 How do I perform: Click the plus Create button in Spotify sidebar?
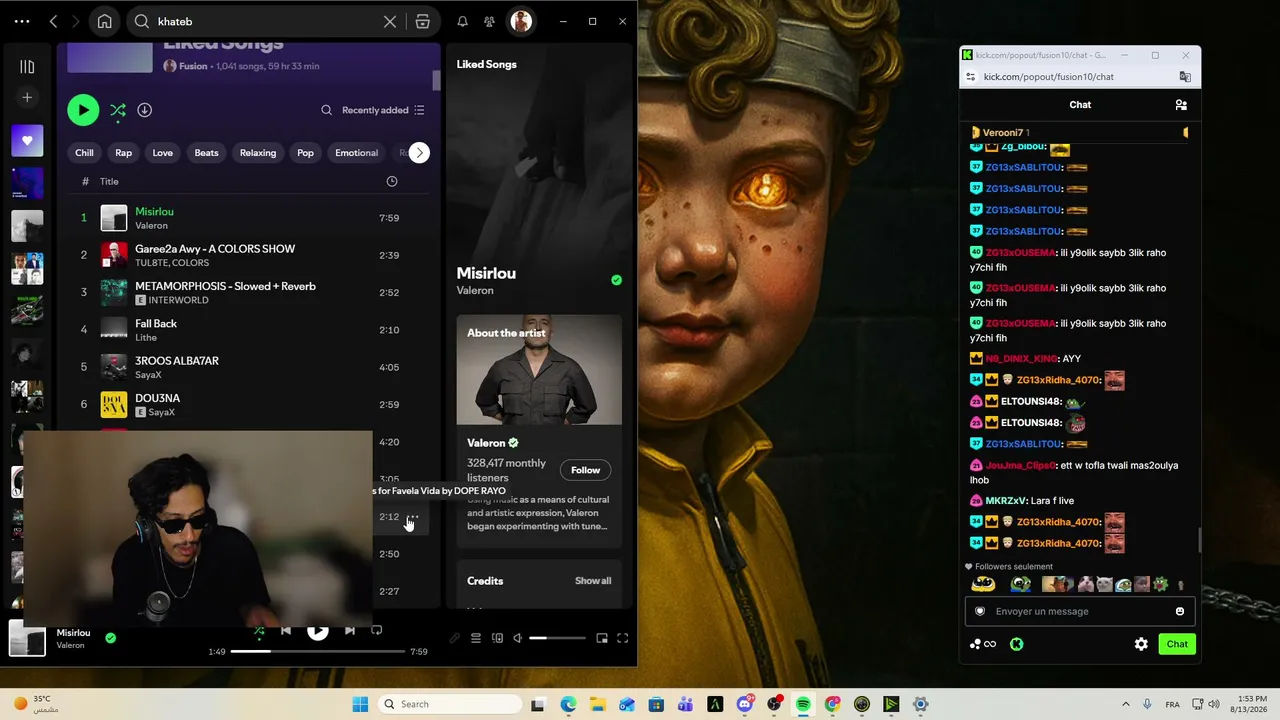(27, 97)
